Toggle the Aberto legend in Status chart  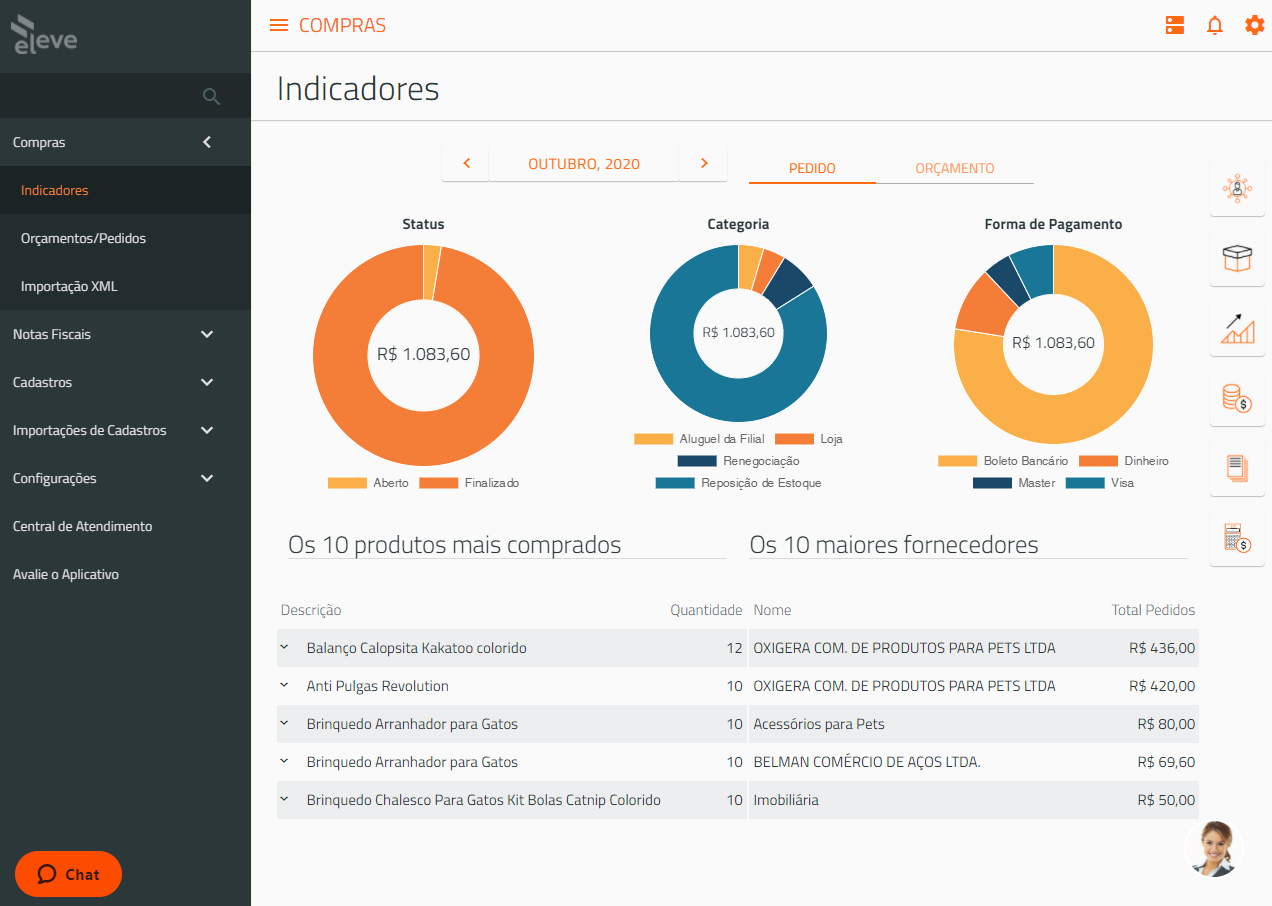(x=369, y=483)
